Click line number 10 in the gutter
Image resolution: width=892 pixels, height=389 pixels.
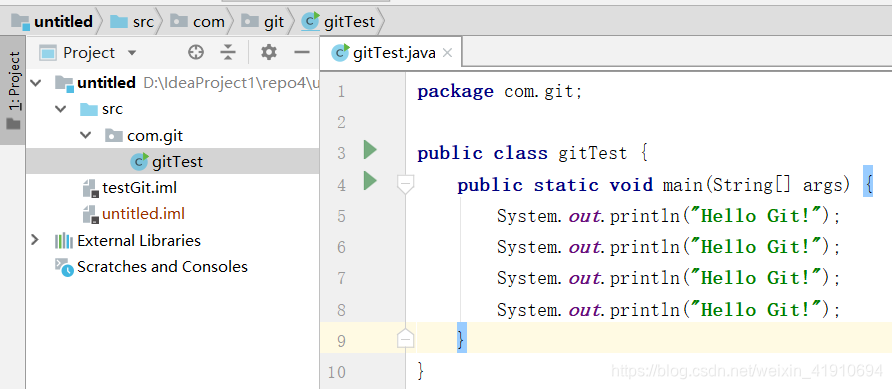[x=337, y=372]
